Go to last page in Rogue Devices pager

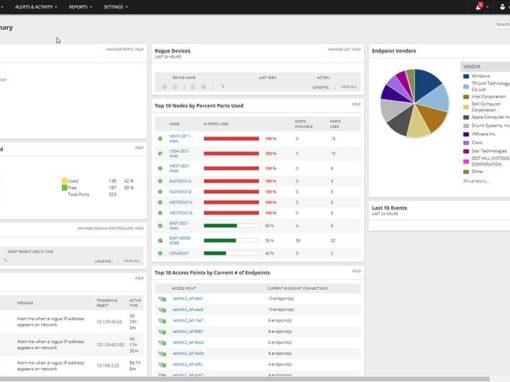[203, 87]
